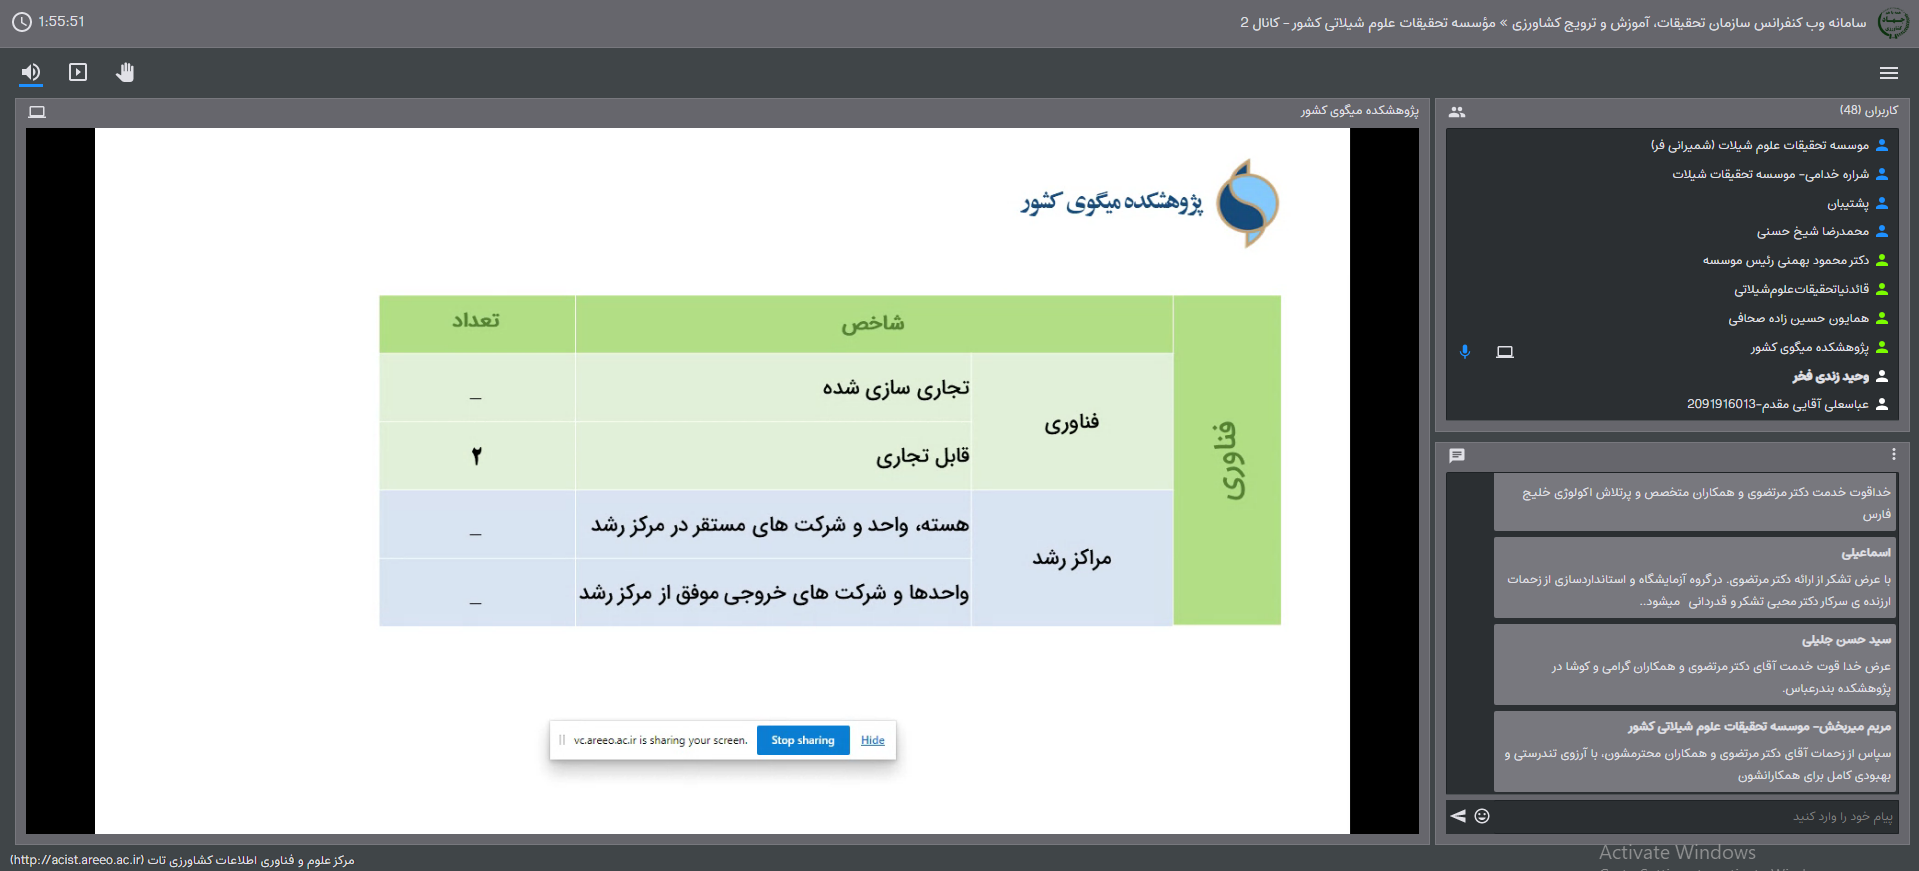1919x871 pixels.
Task: Click the clock icon beside session timer
Action: (22, 22)
